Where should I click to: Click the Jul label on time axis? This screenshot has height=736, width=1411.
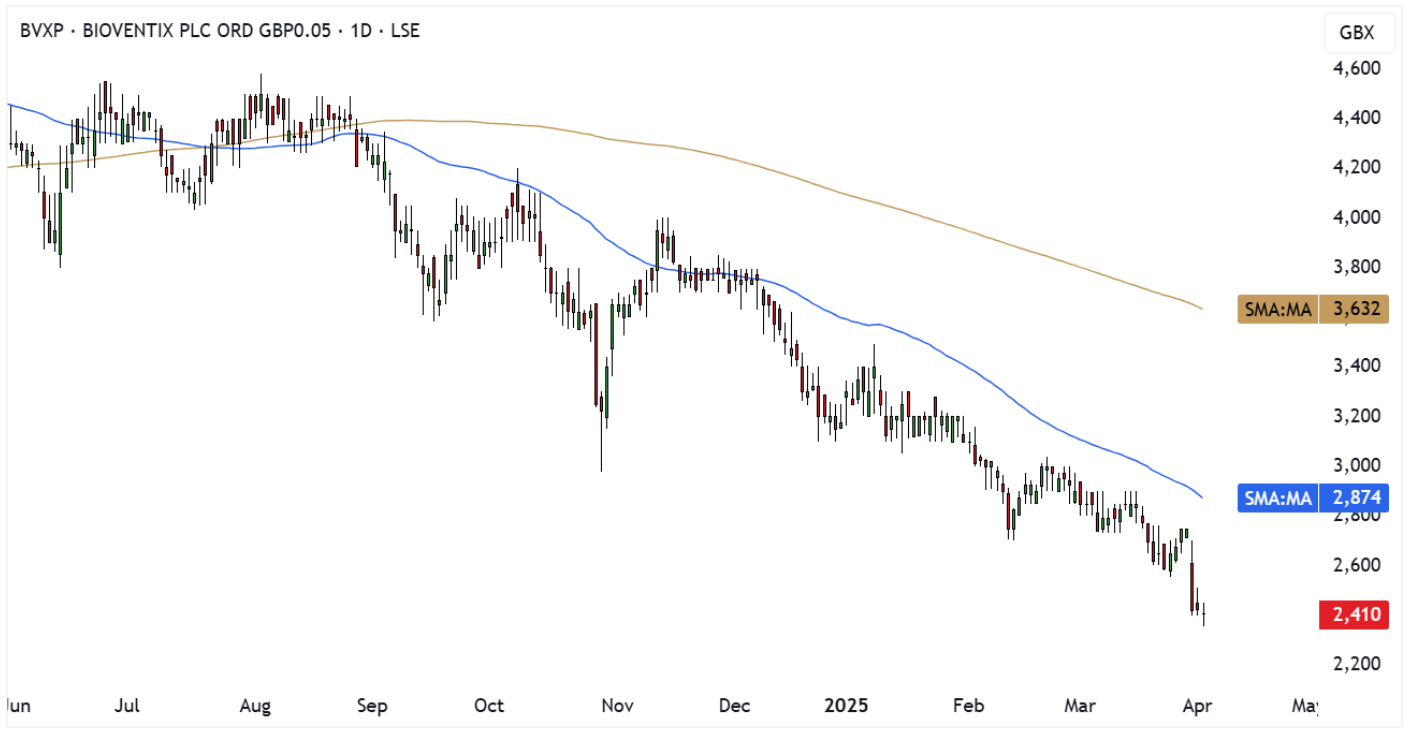pos(126,706)
